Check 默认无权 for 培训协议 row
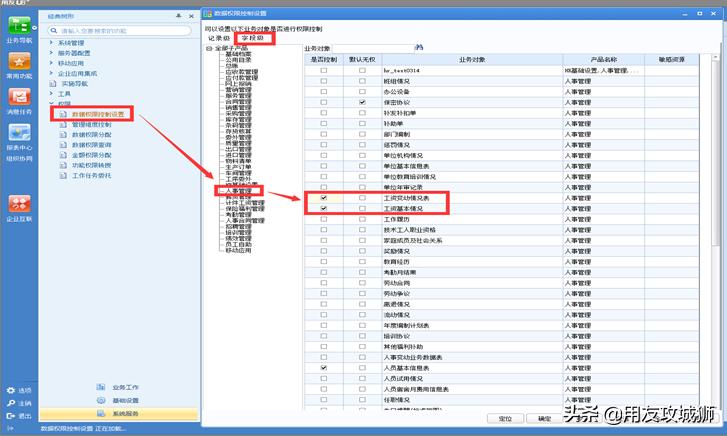 coord(362,336)
